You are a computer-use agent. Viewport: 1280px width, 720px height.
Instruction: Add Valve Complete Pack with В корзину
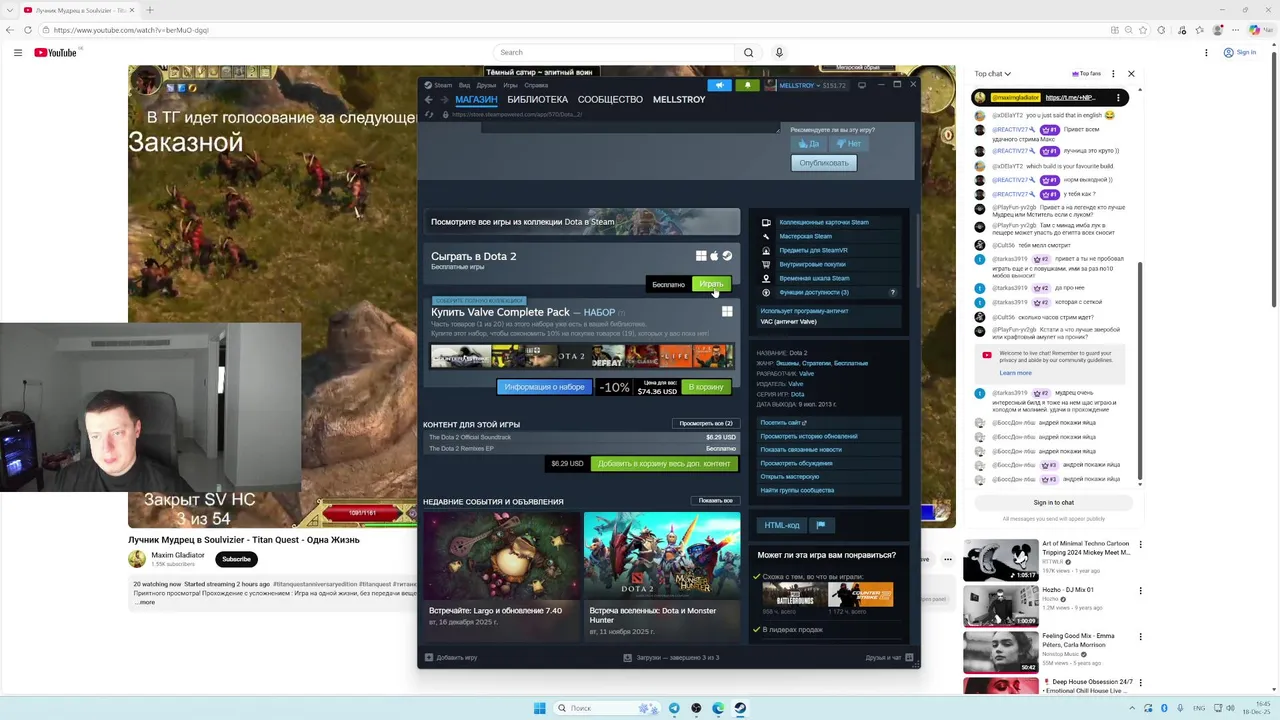click(706, 387)
